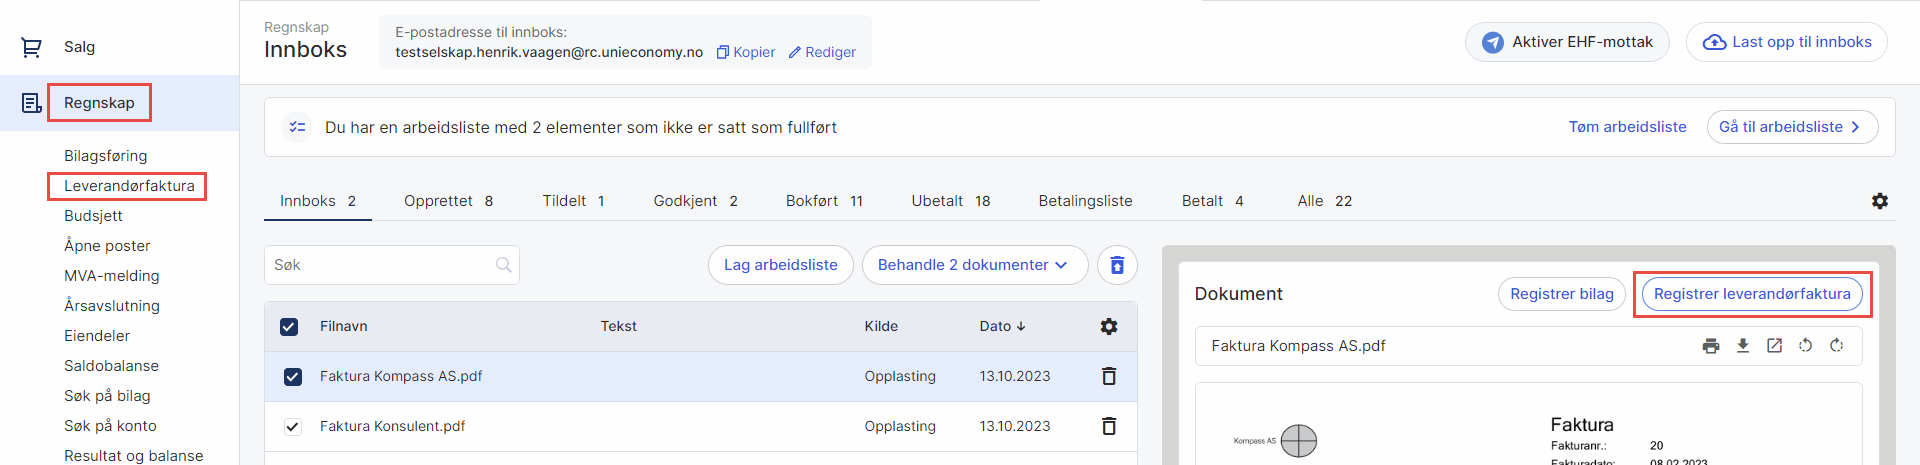Download the Faktura Kompass AS.pdf file
Image resolution: width=1920 pixels, height=465 pixels.
pyautogui.click(x=1743, y=346)
